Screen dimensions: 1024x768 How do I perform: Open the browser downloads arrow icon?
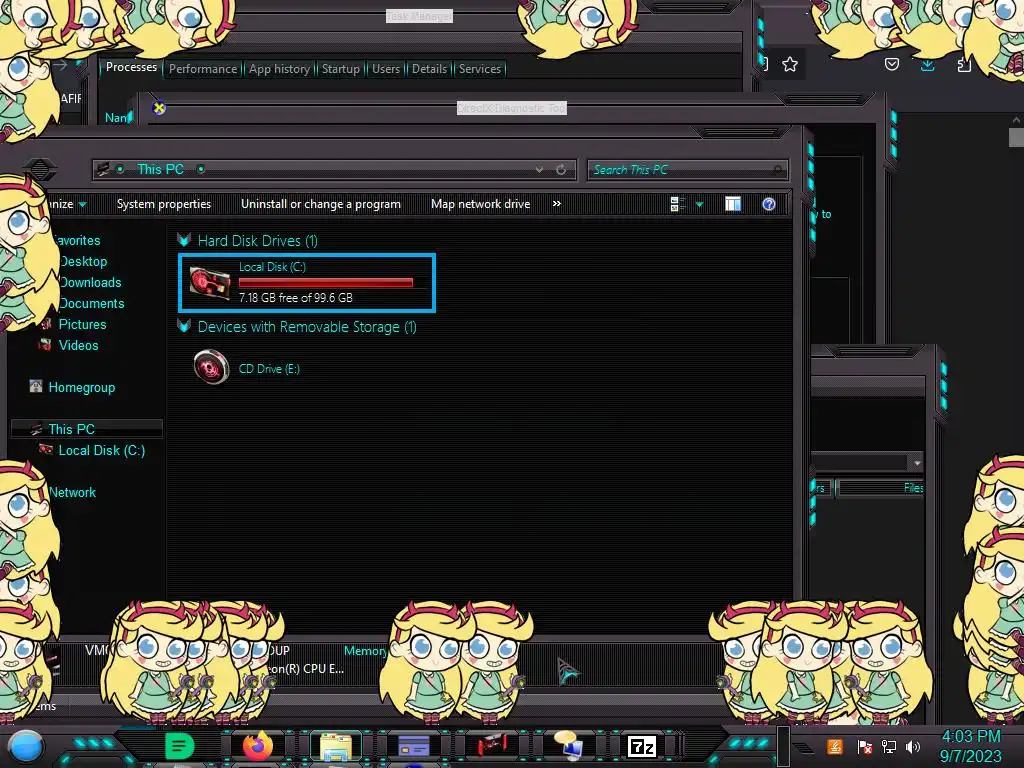(x=927, y=65)
